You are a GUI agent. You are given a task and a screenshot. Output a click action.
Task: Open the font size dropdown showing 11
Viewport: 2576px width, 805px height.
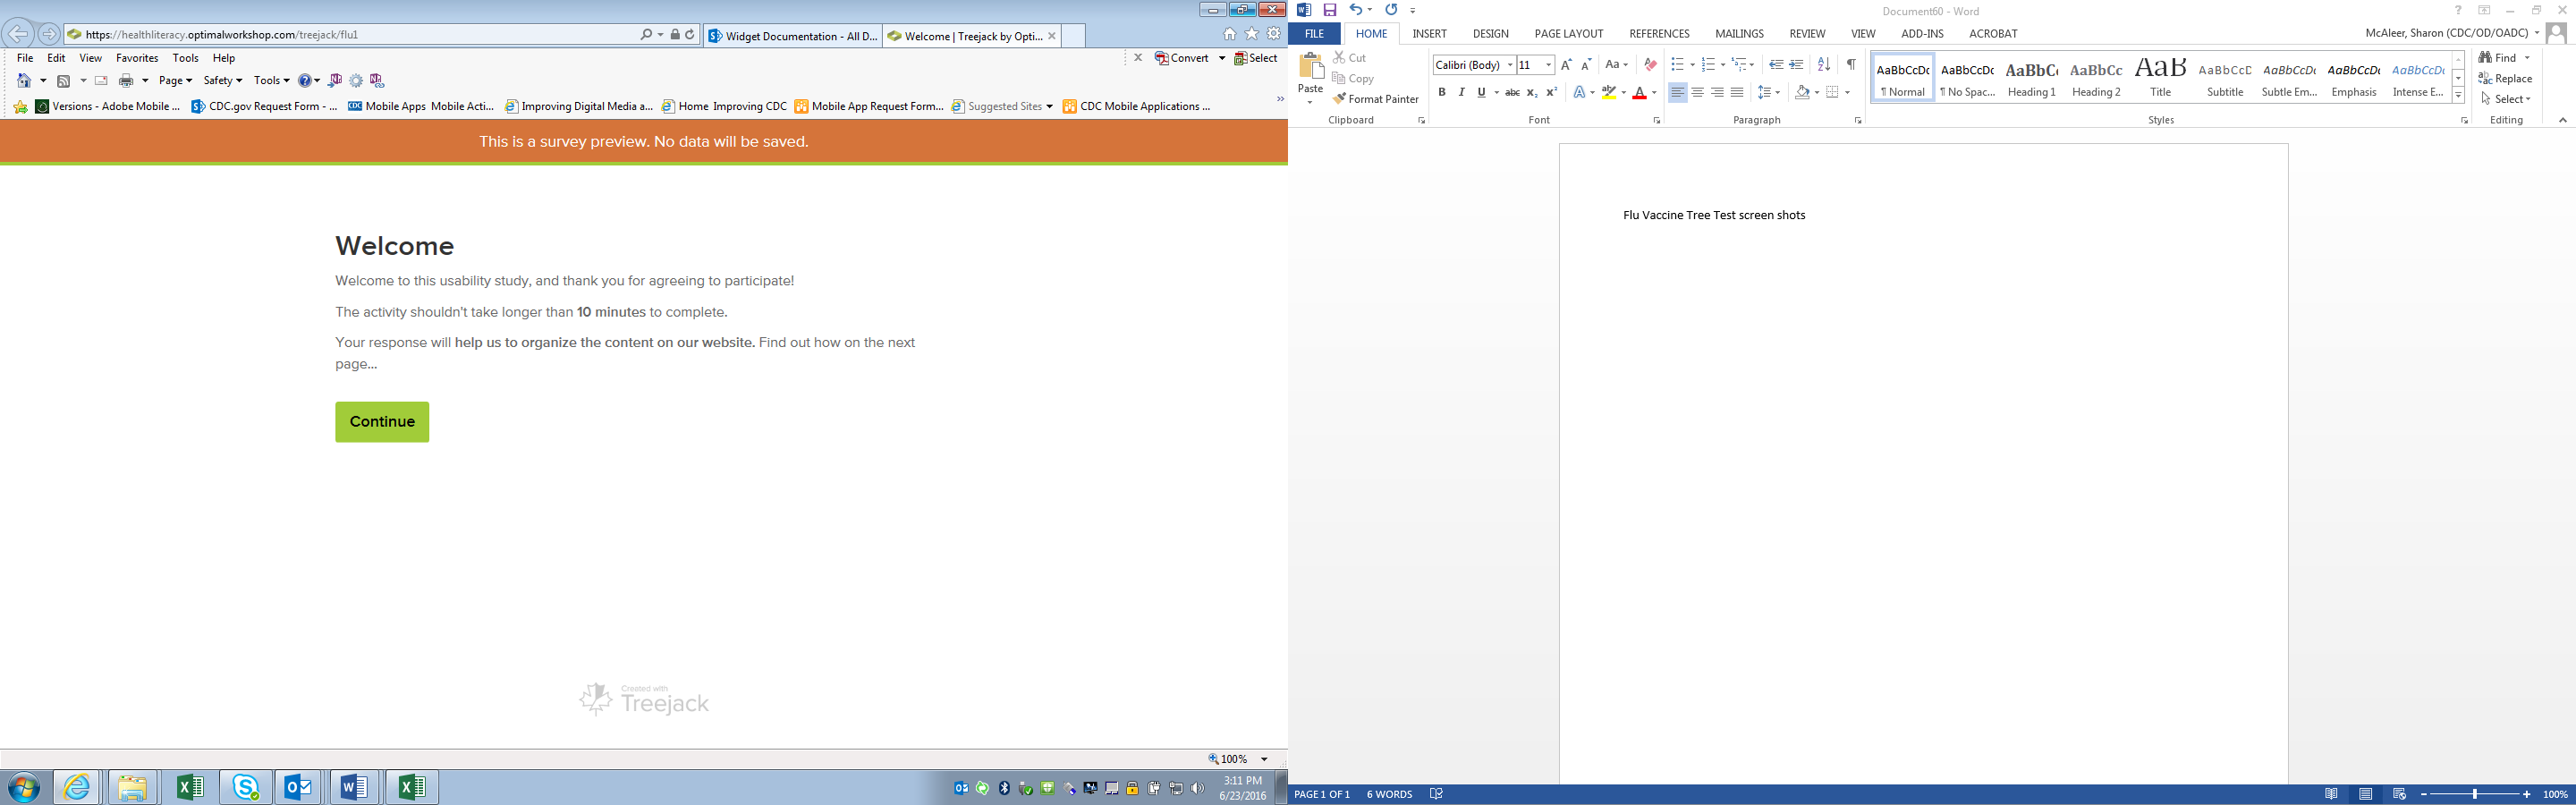pyautogui.click(x=1548, y=65)
